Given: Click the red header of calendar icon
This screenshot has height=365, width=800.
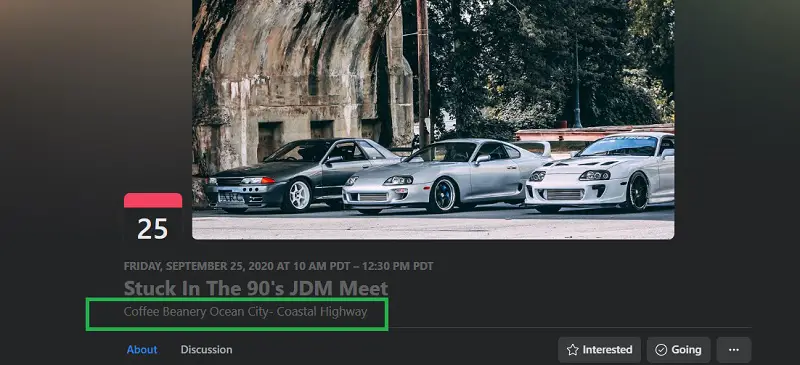Looking at the screenshot, I should pos(153,200).
